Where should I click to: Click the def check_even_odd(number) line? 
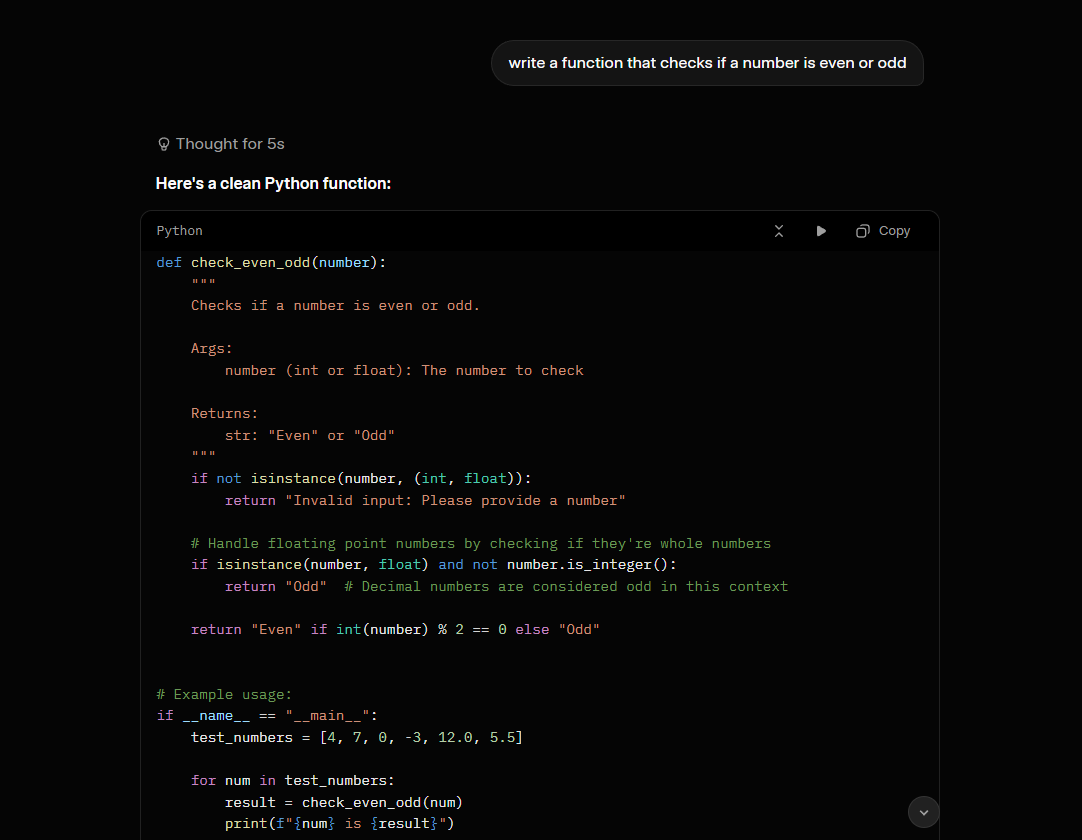tap(271, 262)
